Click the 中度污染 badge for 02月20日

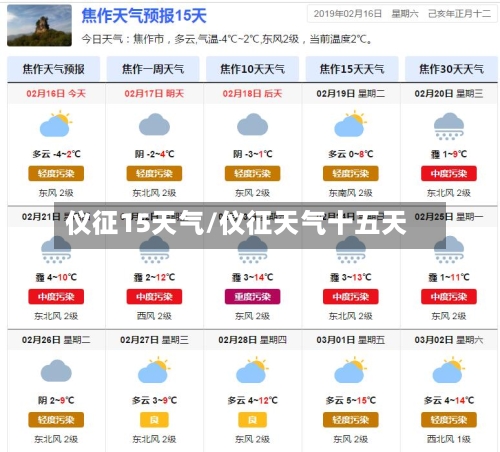pos(449,173)
